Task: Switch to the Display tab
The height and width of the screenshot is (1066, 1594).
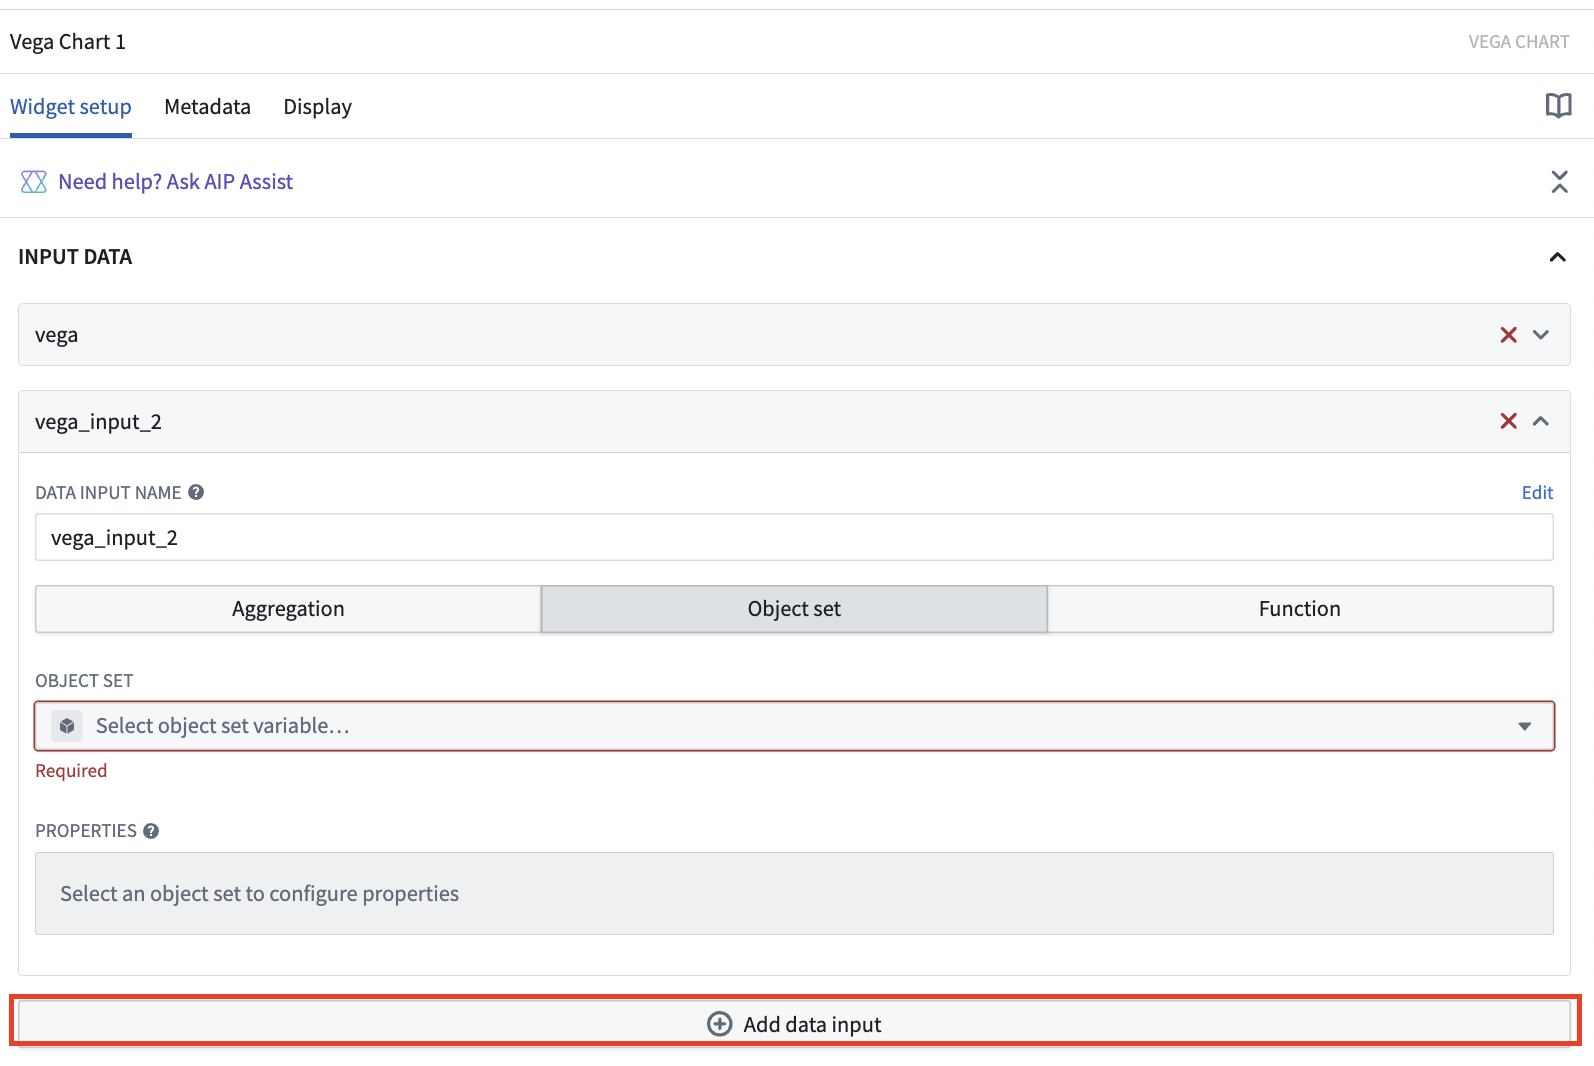Action: tap(317, 107)
